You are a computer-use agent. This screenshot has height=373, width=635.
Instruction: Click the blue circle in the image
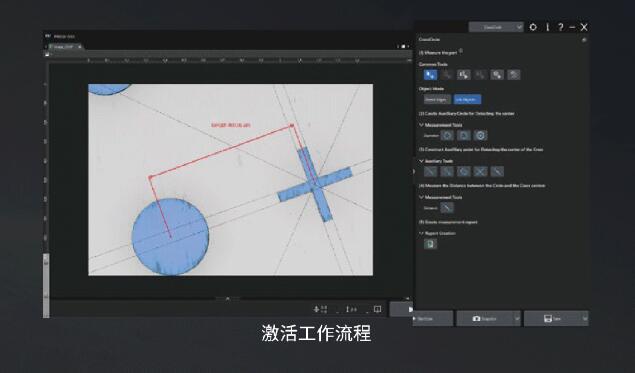pos(170,237)
